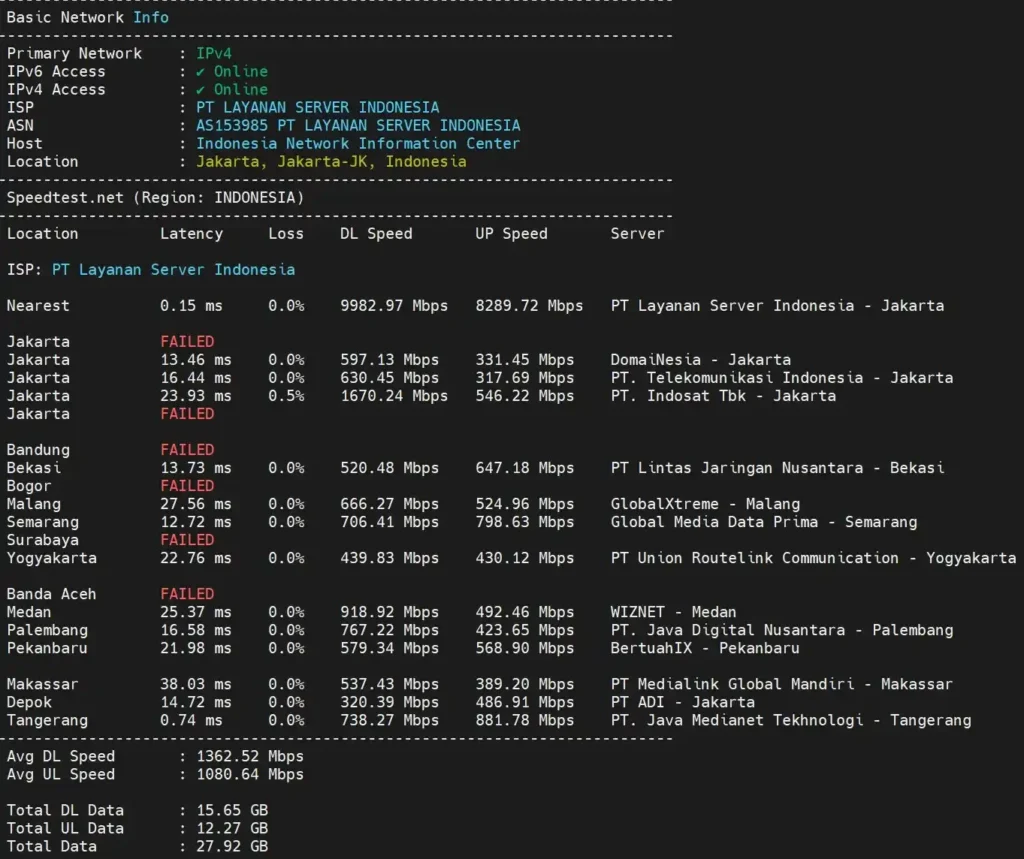This screenshot has height=859, width=1024.
Task: Select the Nearest latency "0.15 ms"
Action: [x=191, y=306]
